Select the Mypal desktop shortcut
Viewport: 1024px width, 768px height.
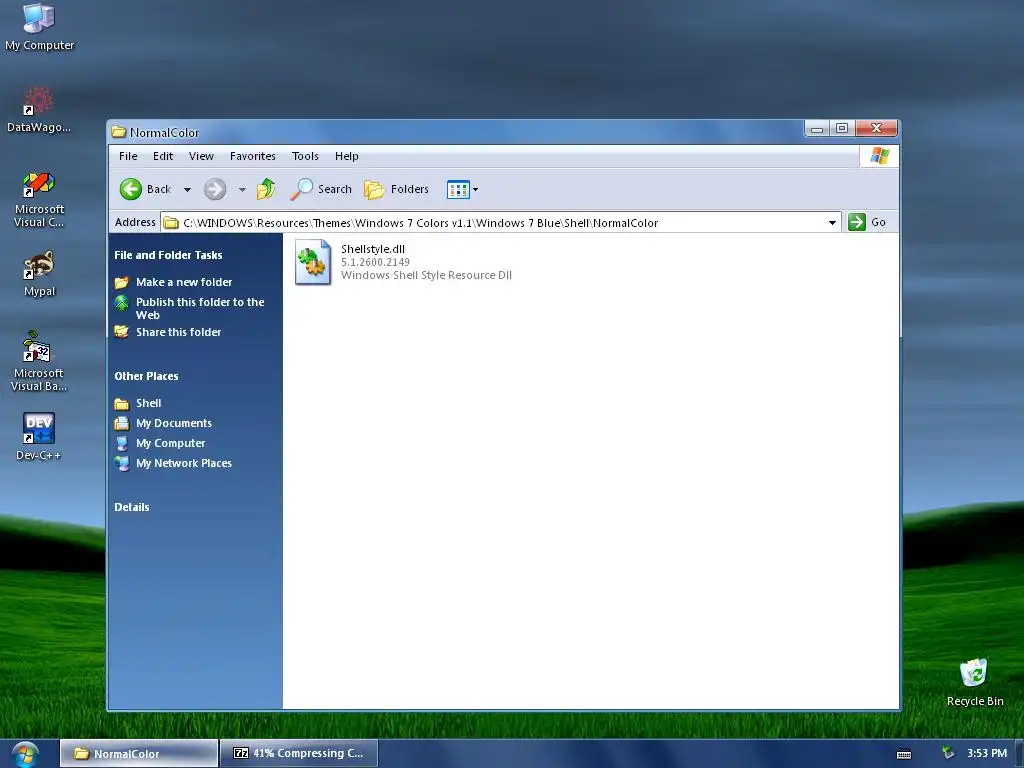39,274
